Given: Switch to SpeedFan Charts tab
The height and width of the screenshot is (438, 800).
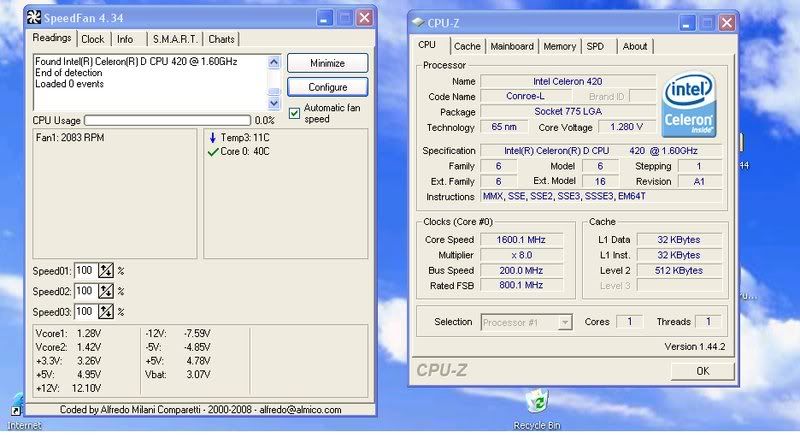Looking at the screenshot, I should [221, 39].
